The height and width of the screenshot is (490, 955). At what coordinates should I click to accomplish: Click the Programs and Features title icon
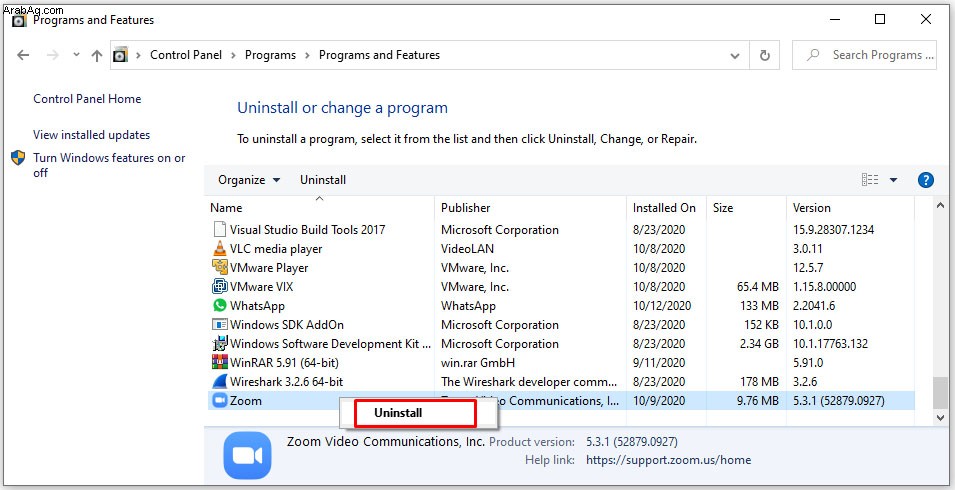pos(19,20)
